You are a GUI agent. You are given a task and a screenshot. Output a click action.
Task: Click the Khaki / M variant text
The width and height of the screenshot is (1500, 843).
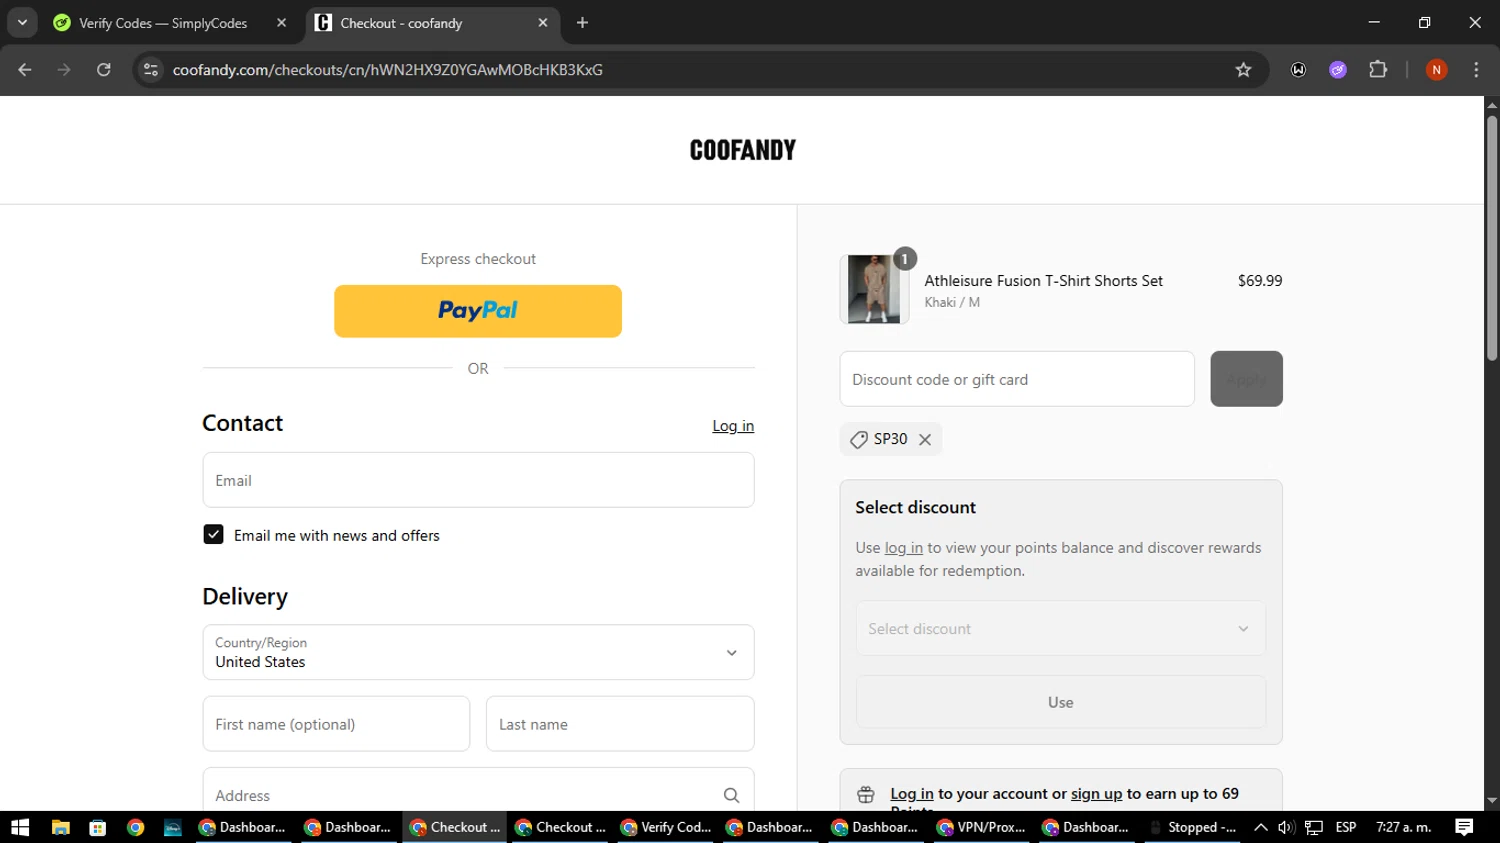[x=952, y=302]
